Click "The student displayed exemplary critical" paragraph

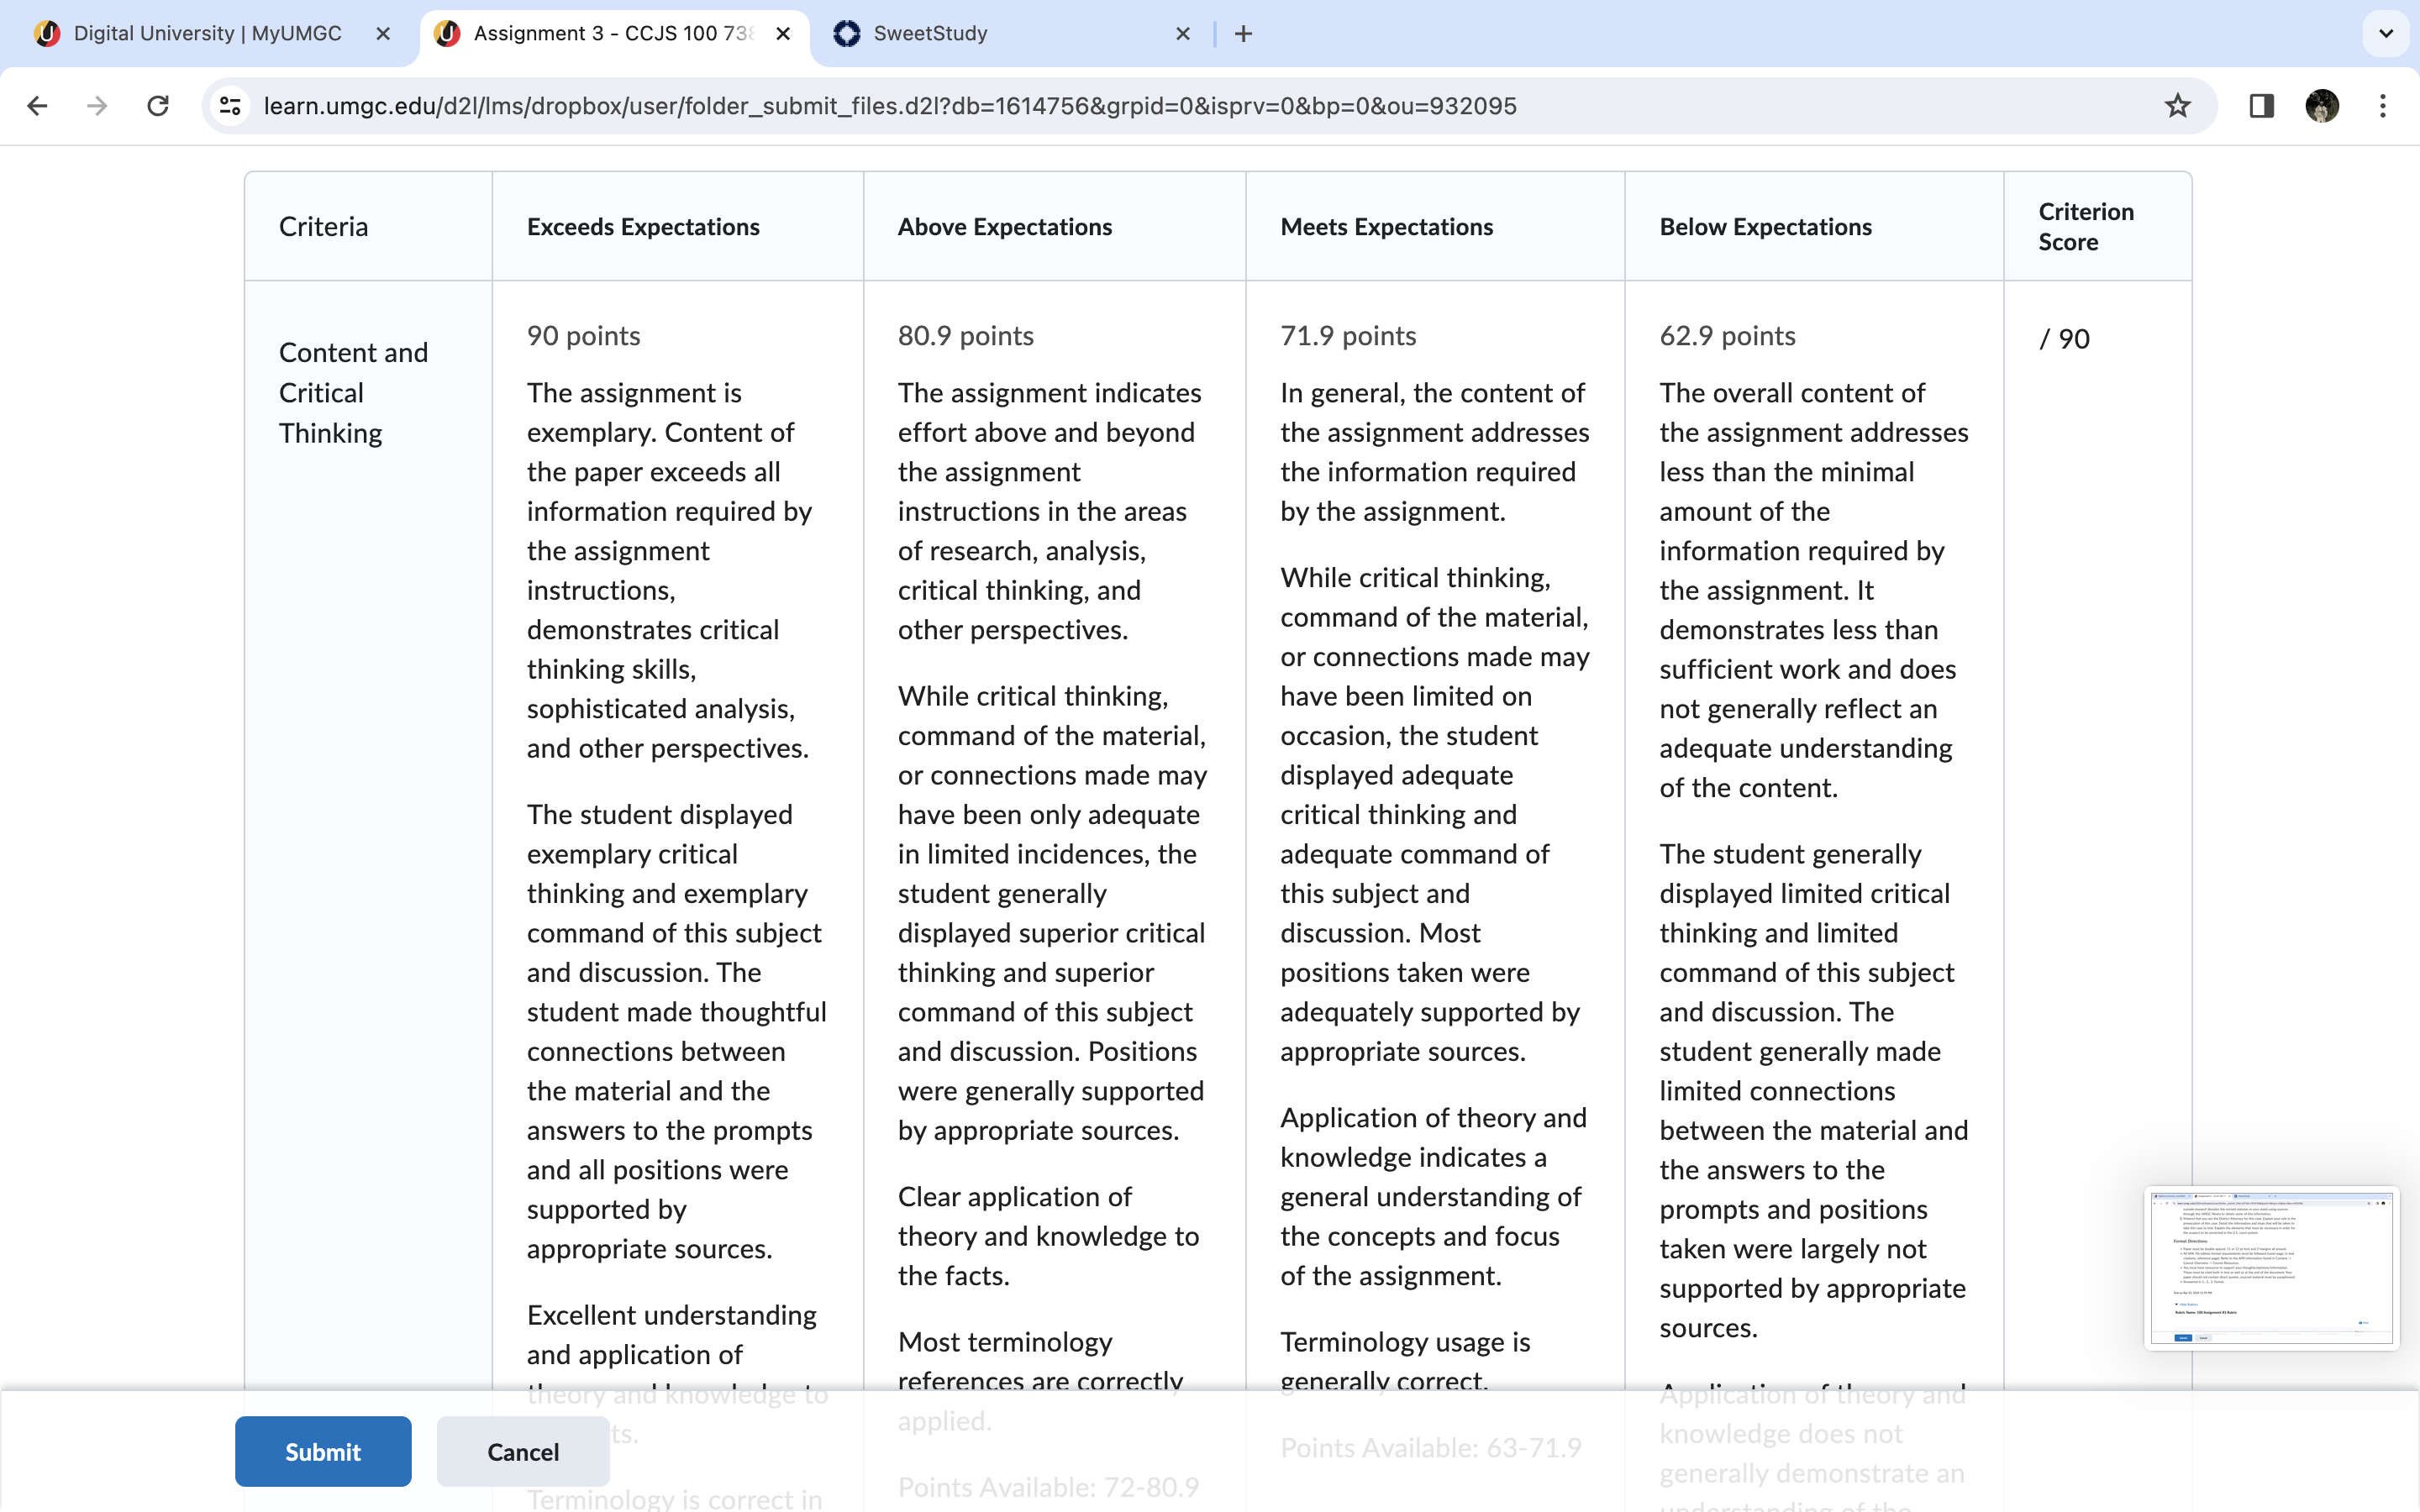pyautogui.click(x=677, y=1031)
